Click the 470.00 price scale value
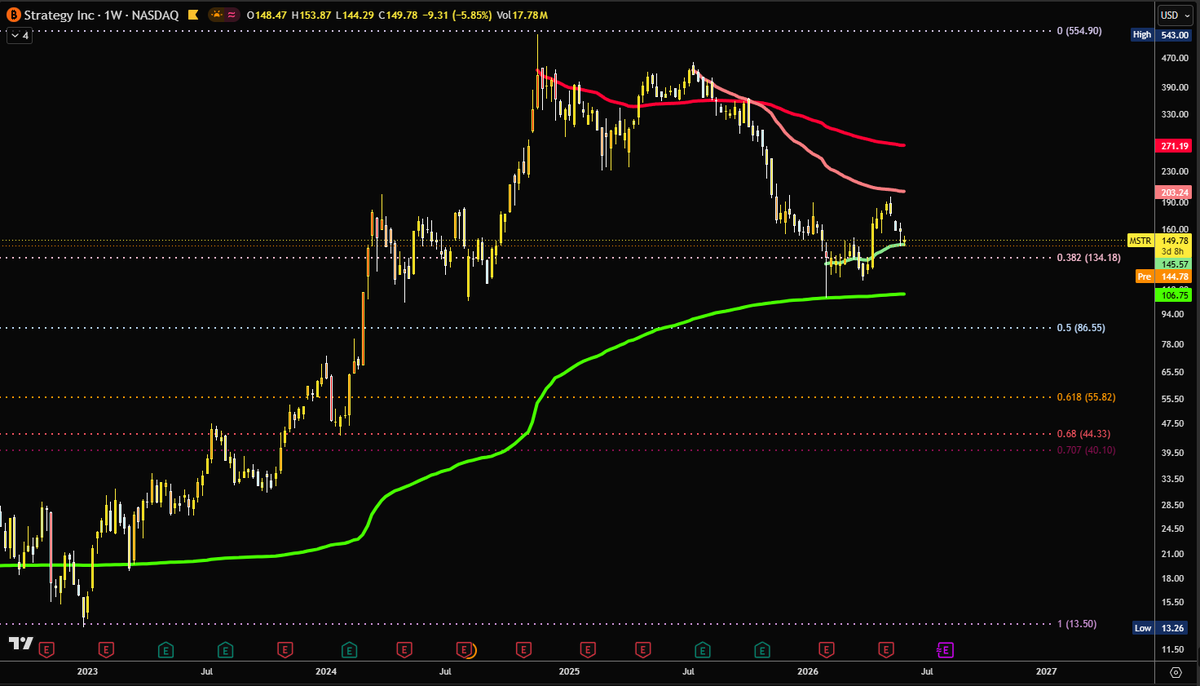Screen dimensions: 1200x686 click(1174, 59)
